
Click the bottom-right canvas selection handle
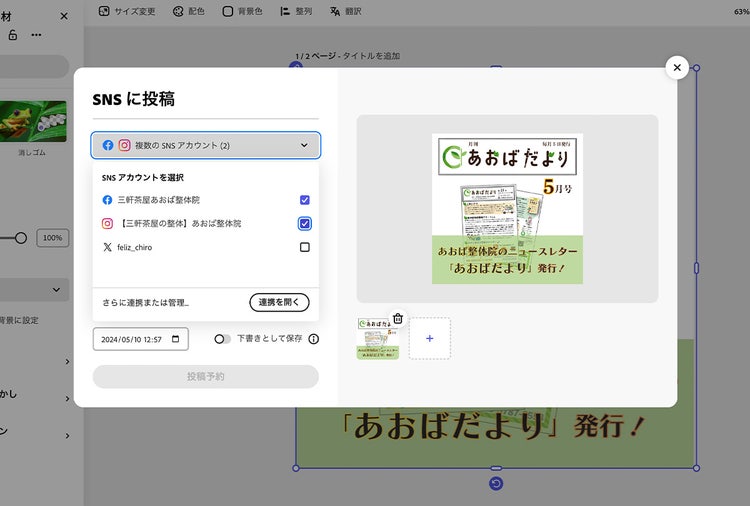click(696, 468)
